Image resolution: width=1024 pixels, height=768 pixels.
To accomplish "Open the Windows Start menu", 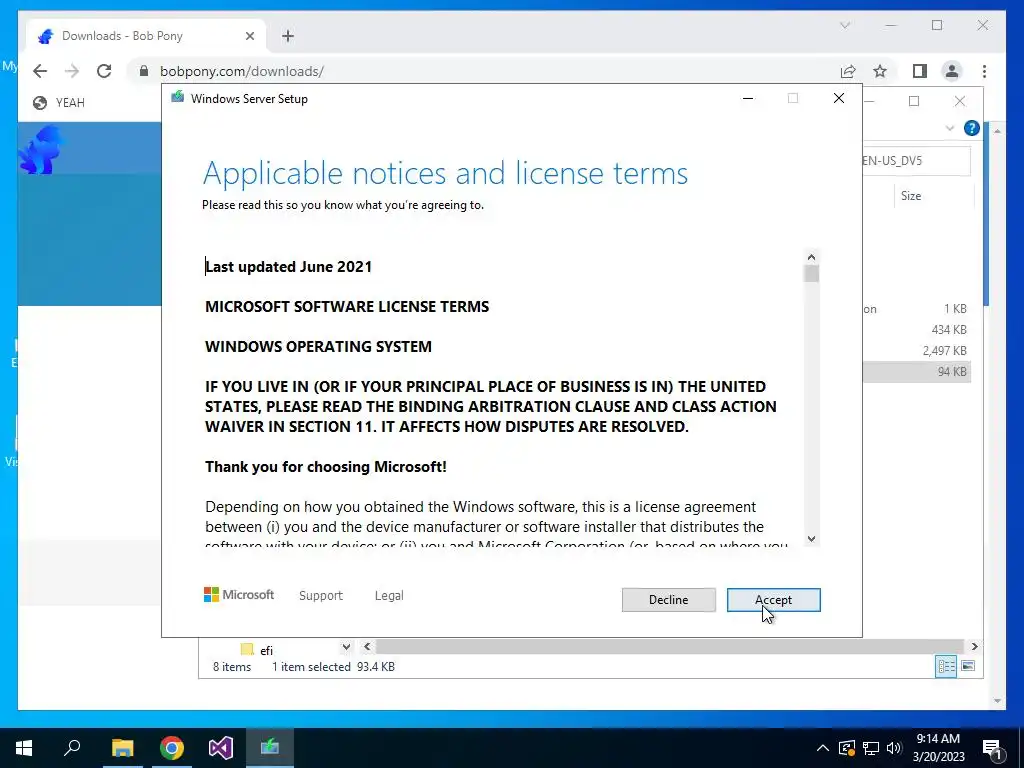I will [24, 748].
